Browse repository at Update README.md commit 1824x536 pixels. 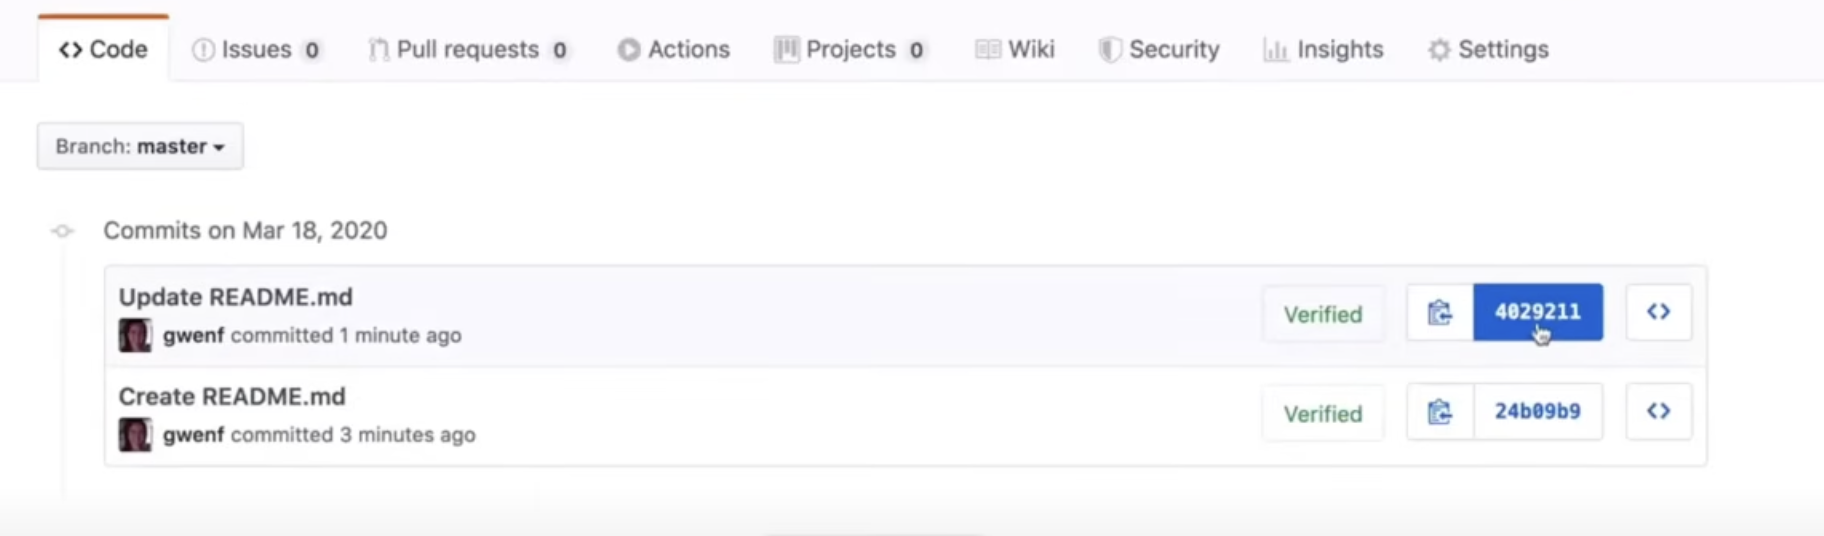[1658, 312]
